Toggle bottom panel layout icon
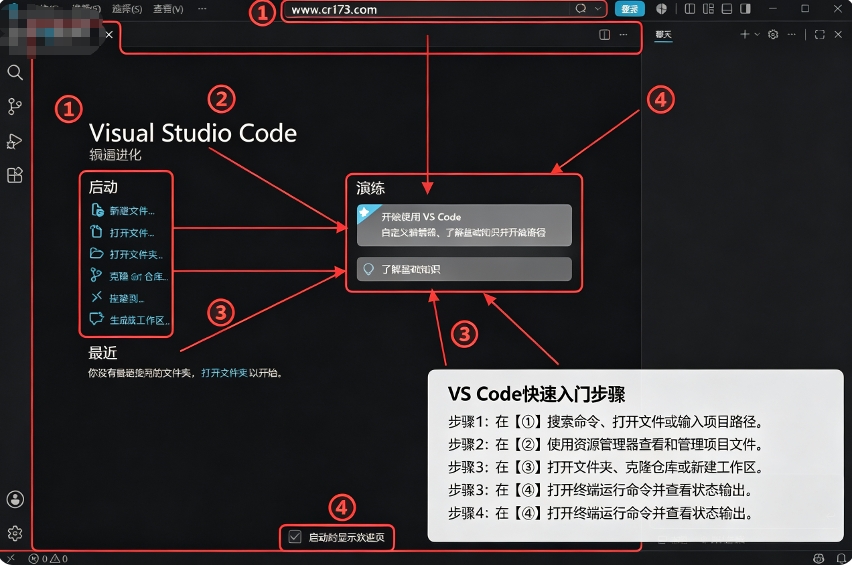Image resolution: width=852 pixels, height=566 pixels. [x=727, y=9]
